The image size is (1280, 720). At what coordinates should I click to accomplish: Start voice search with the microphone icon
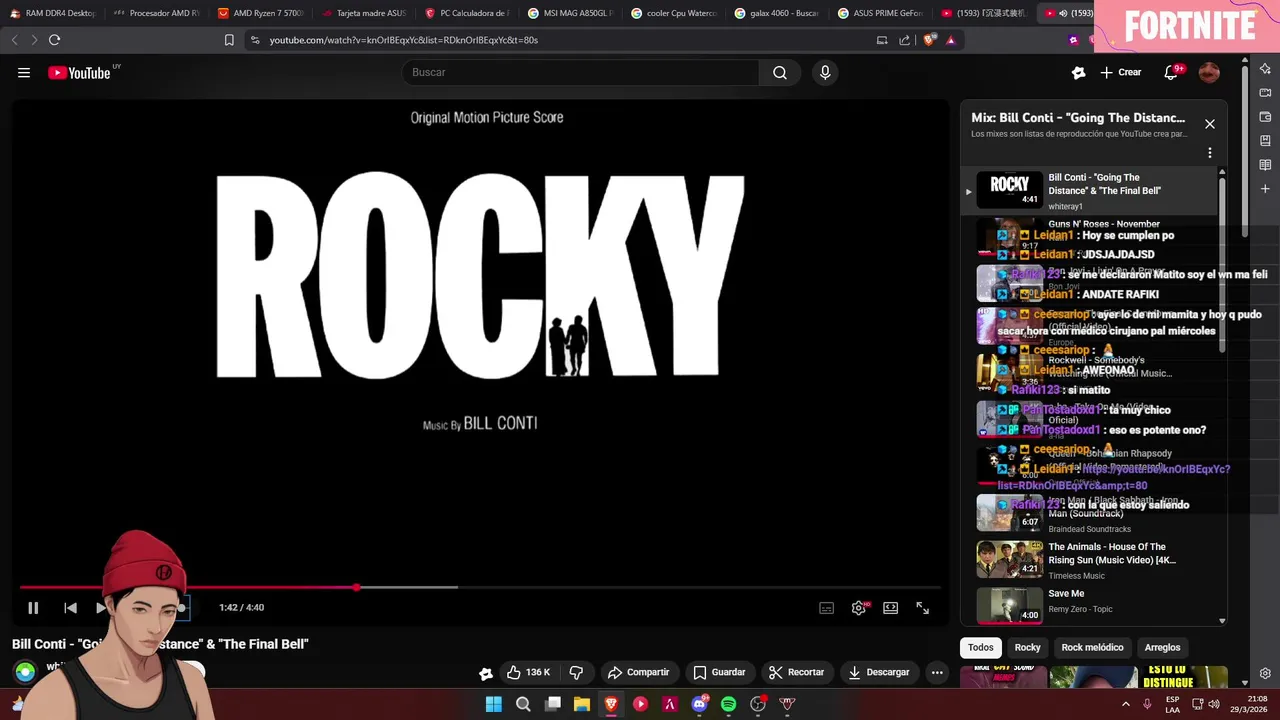825,72
